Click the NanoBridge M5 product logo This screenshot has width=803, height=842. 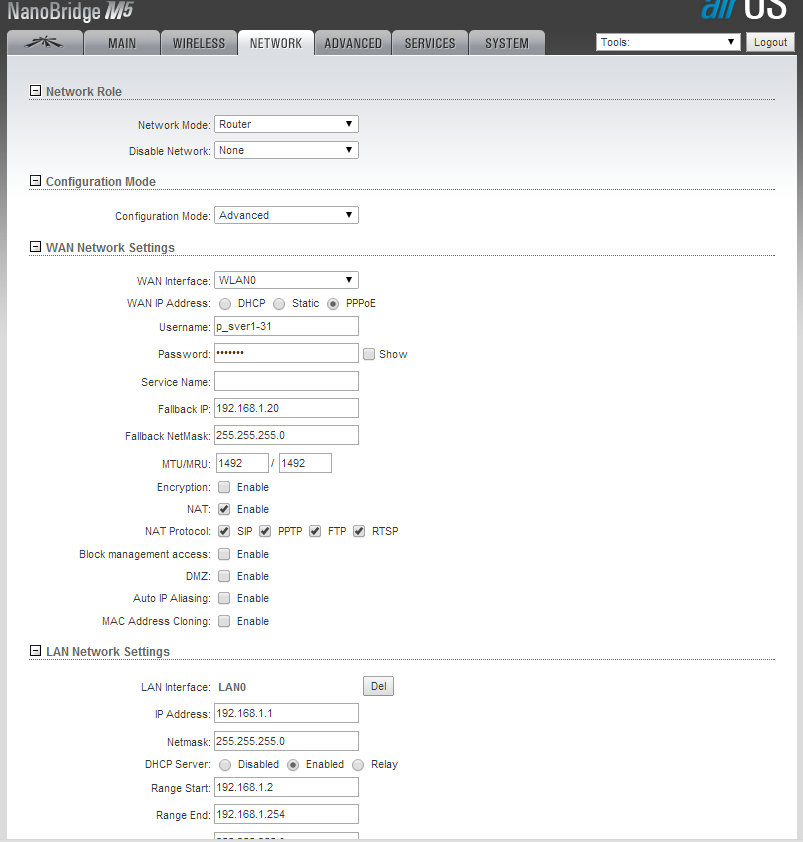click(x=70, y=11)
